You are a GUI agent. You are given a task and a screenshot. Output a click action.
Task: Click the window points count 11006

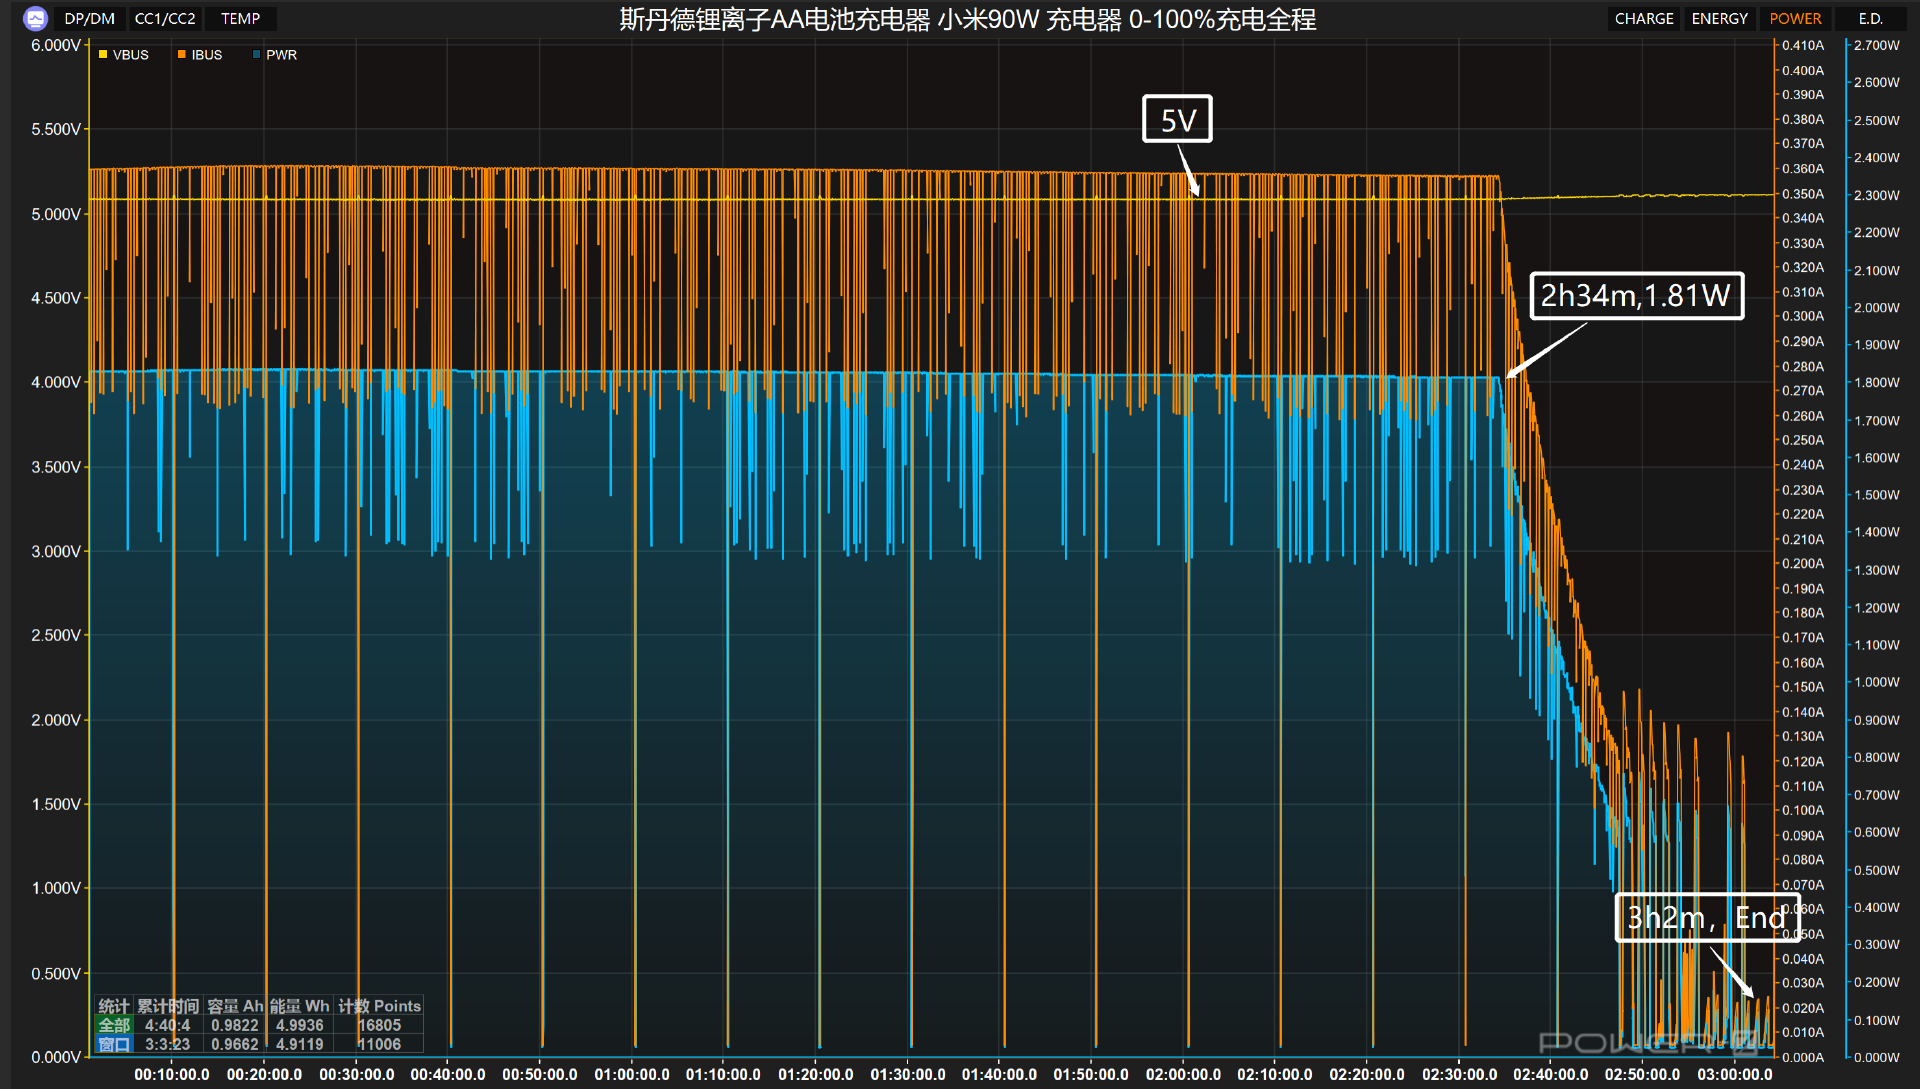379,1044
